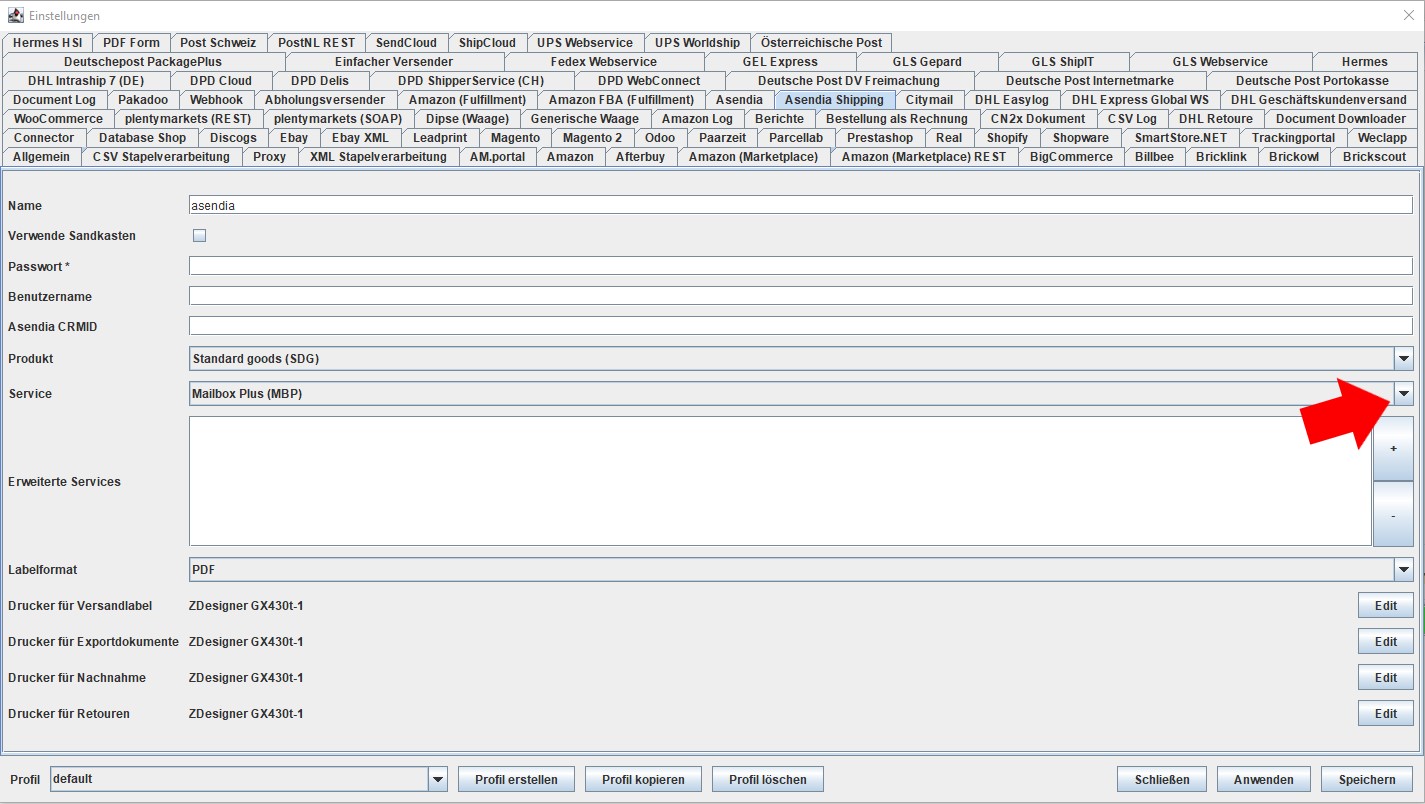The height and width of the screenshot is (804, 1425).
Task: Edit the Drucker für Versandlabel printer
Action: [1386, 606]
